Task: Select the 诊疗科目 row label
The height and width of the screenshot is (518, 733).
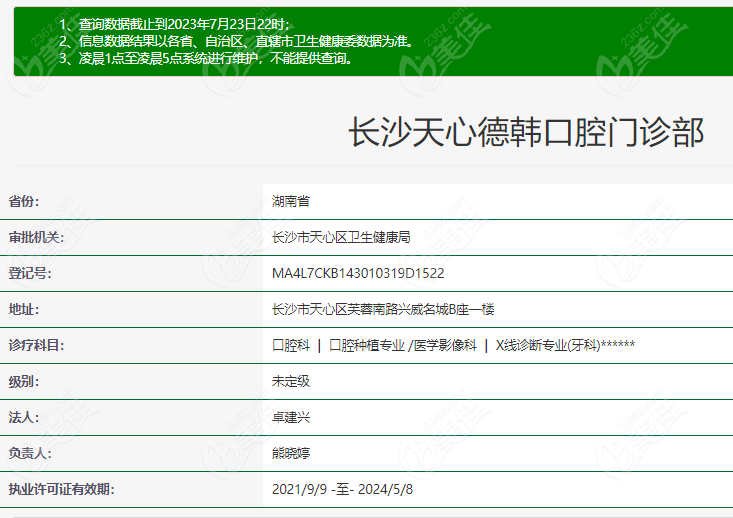Action: click(36, 345)
